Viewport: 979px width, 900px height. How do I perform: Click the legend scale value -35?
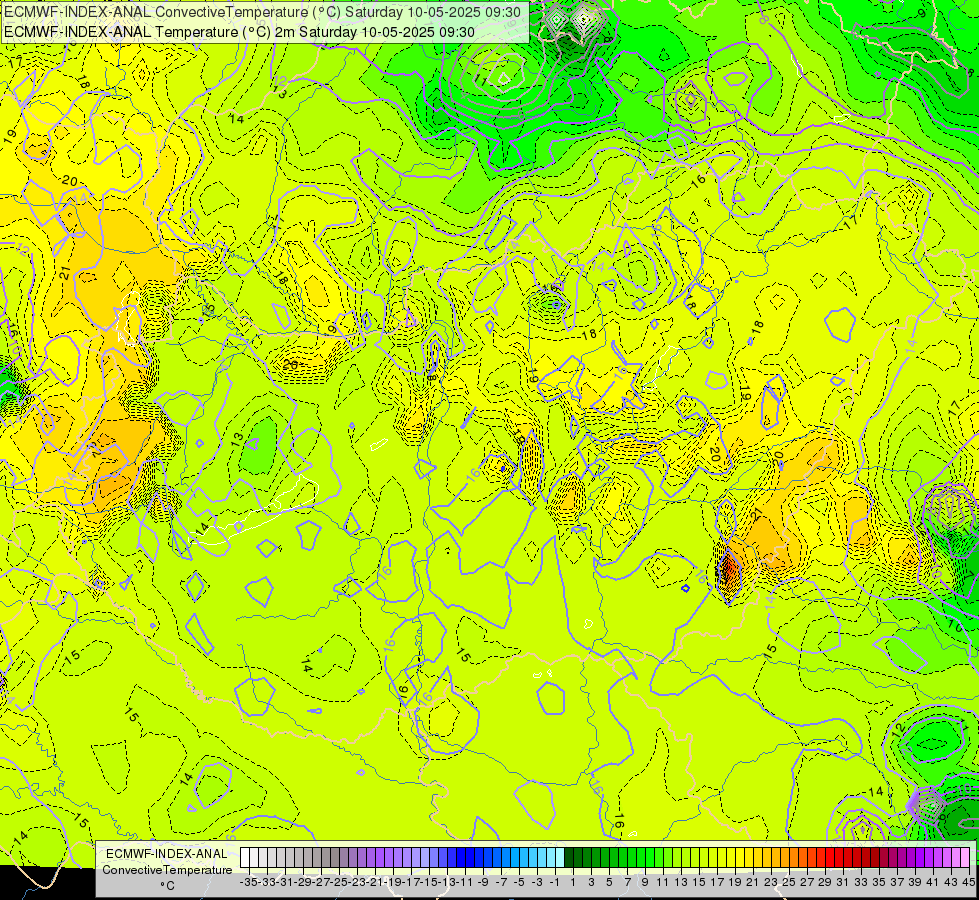[x=249, y=883]
